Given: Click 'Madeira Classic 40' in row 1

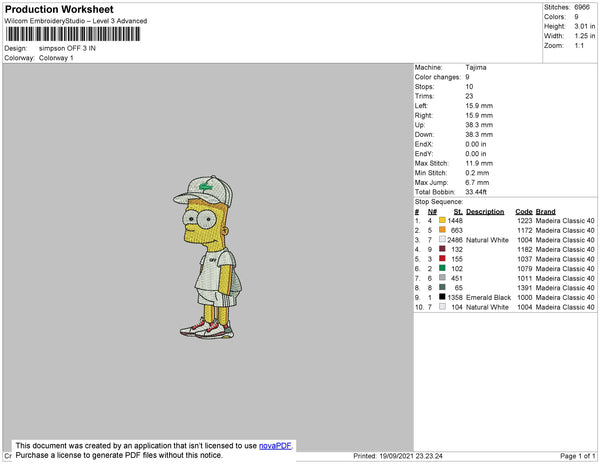Looking at the screenshot, I should [x=565, y=221].
